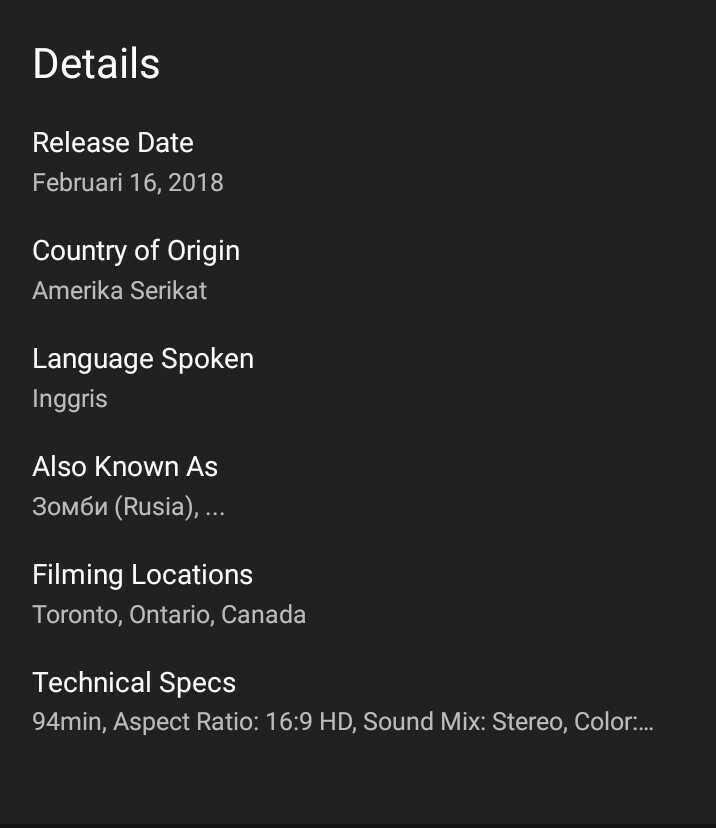
Task: Click the Details section title
Action: click(x=96, y=64)
